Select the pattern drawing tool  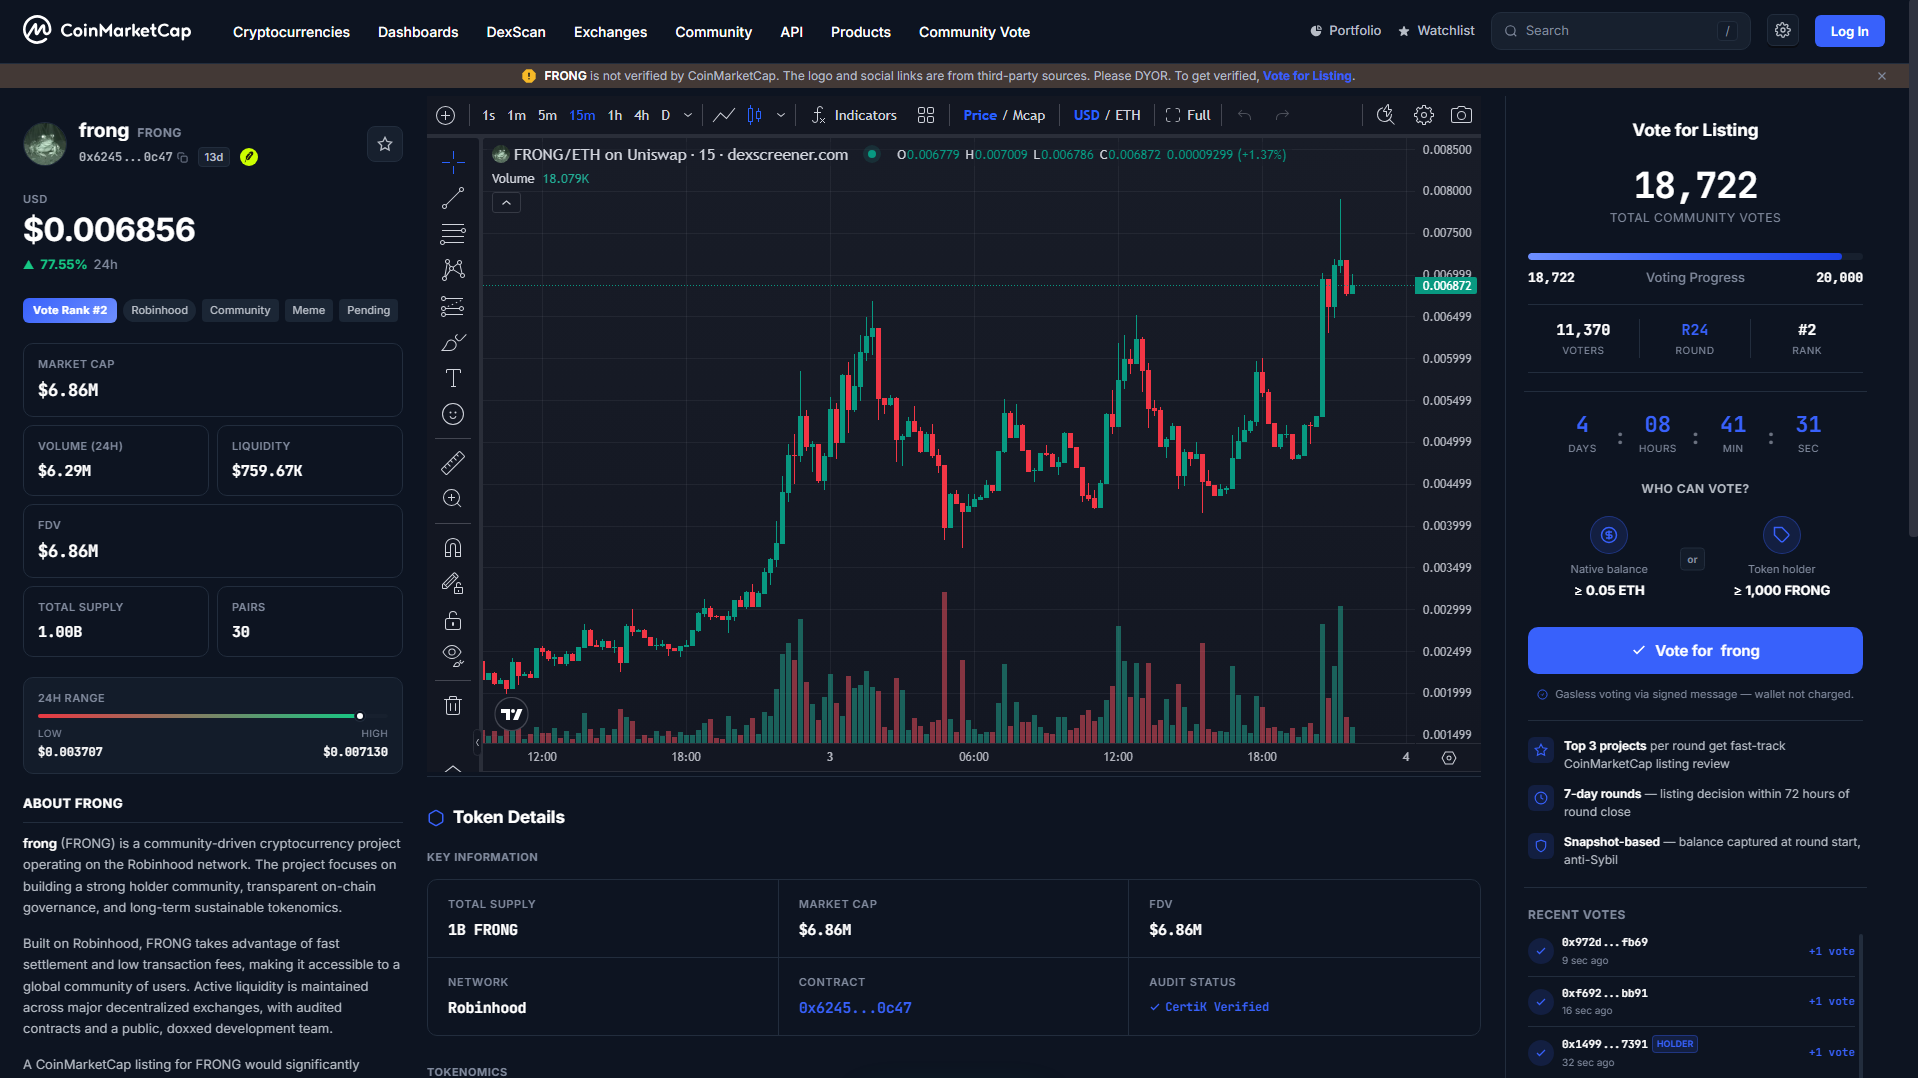[453, 270]
